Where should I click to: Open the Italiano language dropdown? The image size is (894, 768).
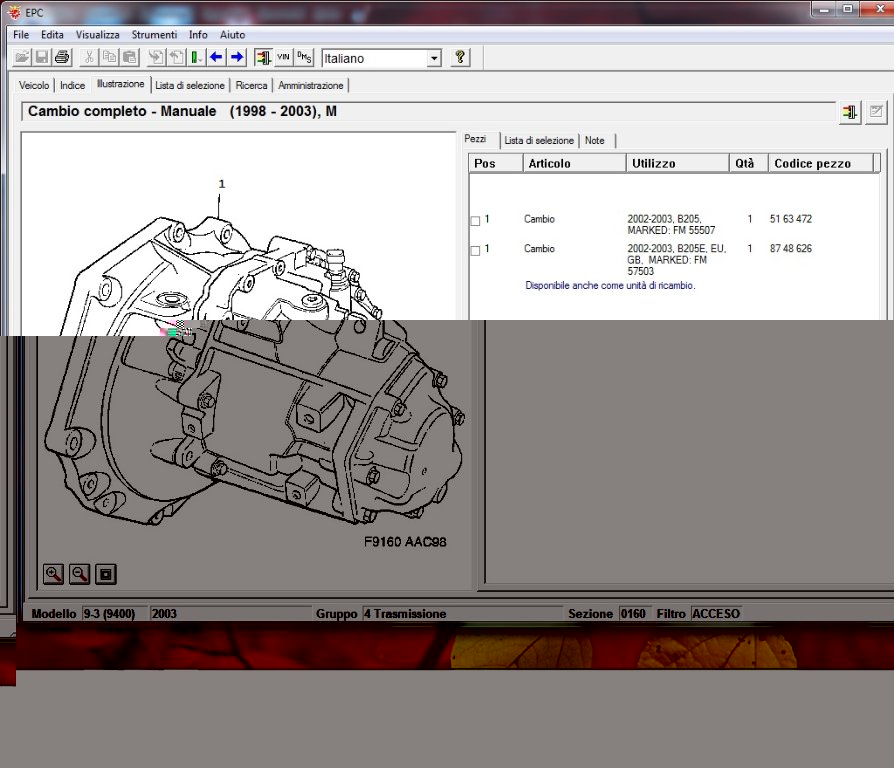pyautogui.click(x=434, y=58)
